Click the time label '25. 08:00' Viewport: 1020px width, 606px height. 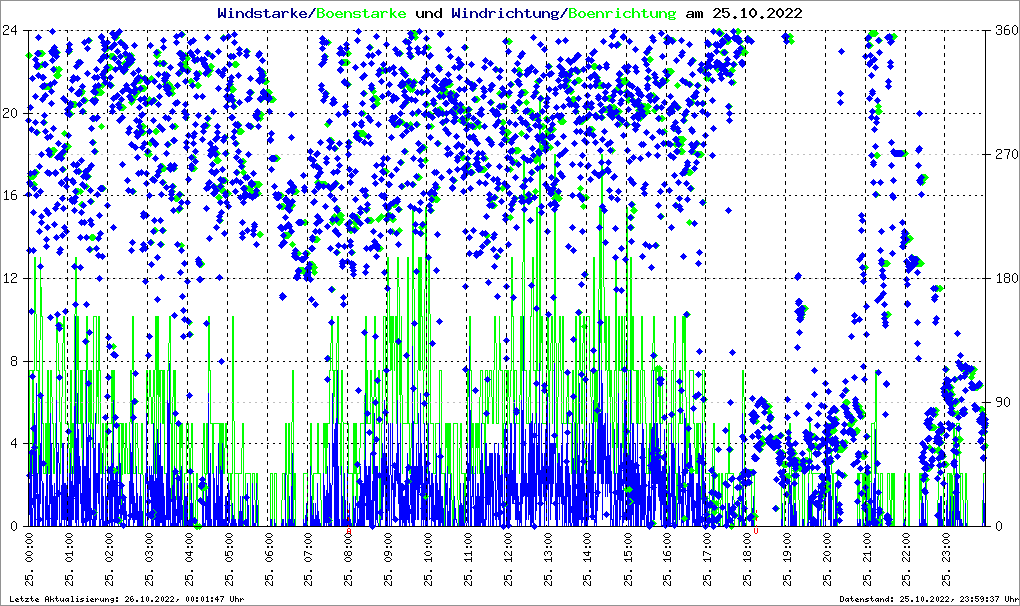point(349,559)
